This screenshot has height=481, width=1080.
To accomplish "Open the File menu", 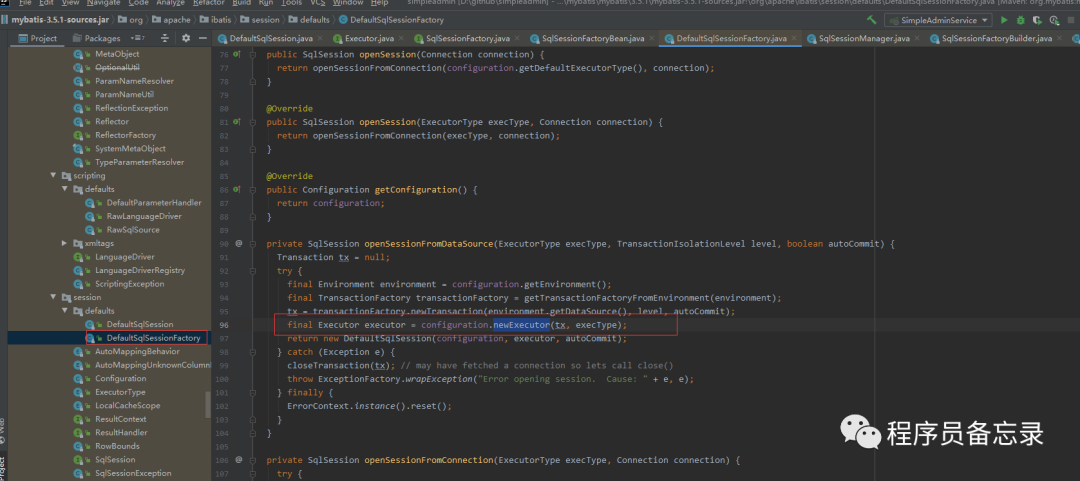I will [26, 3].
